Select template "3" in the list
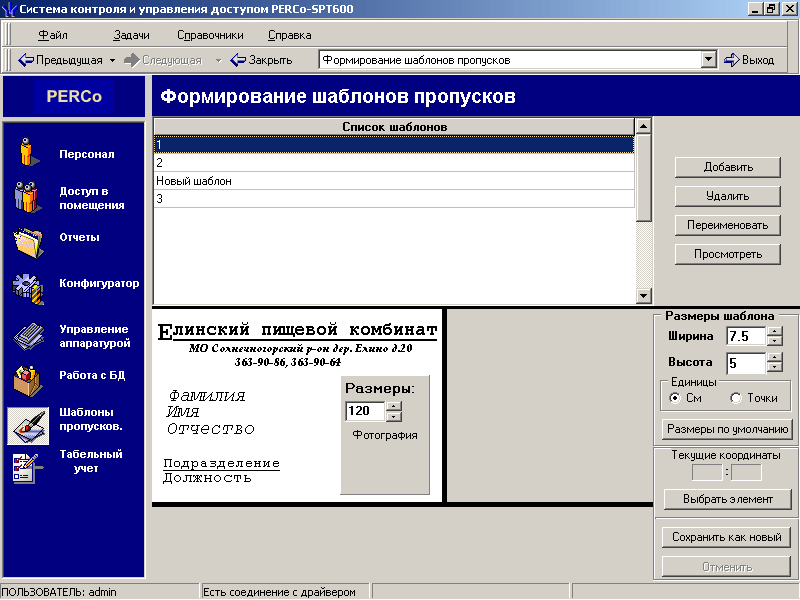 point(394,198)
